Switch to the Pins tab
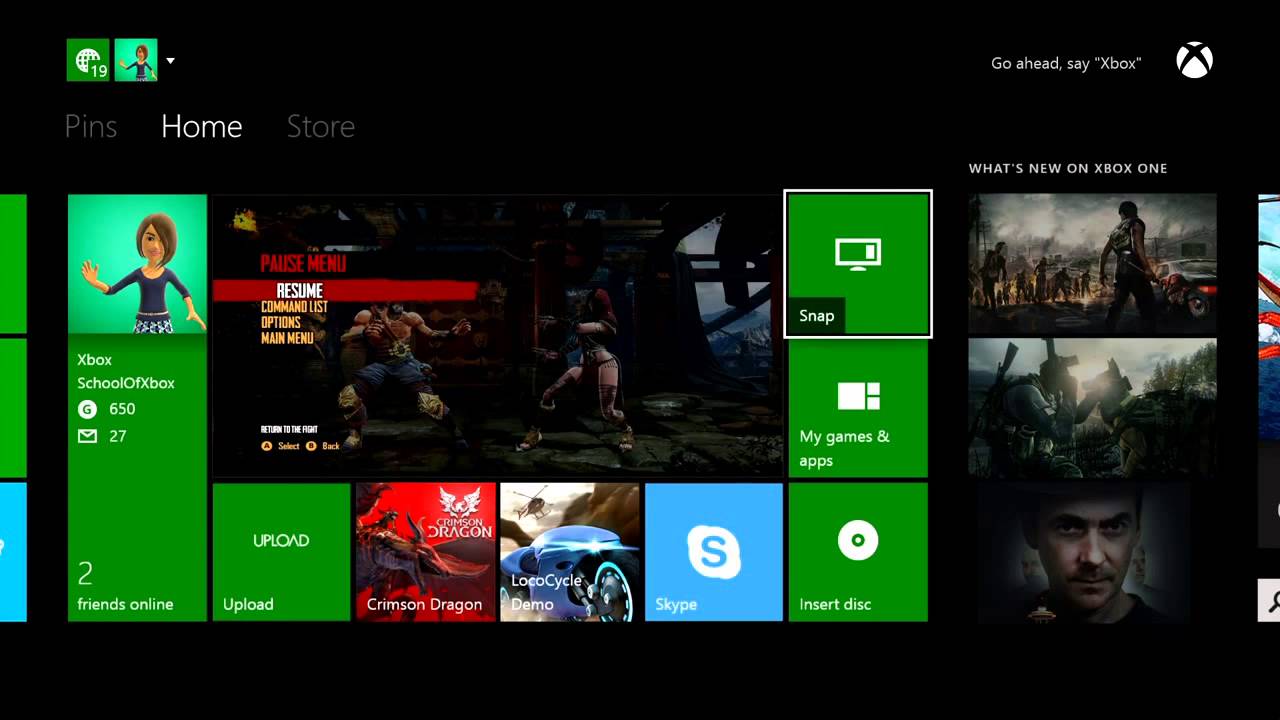1280x720 pixels. 91,126
